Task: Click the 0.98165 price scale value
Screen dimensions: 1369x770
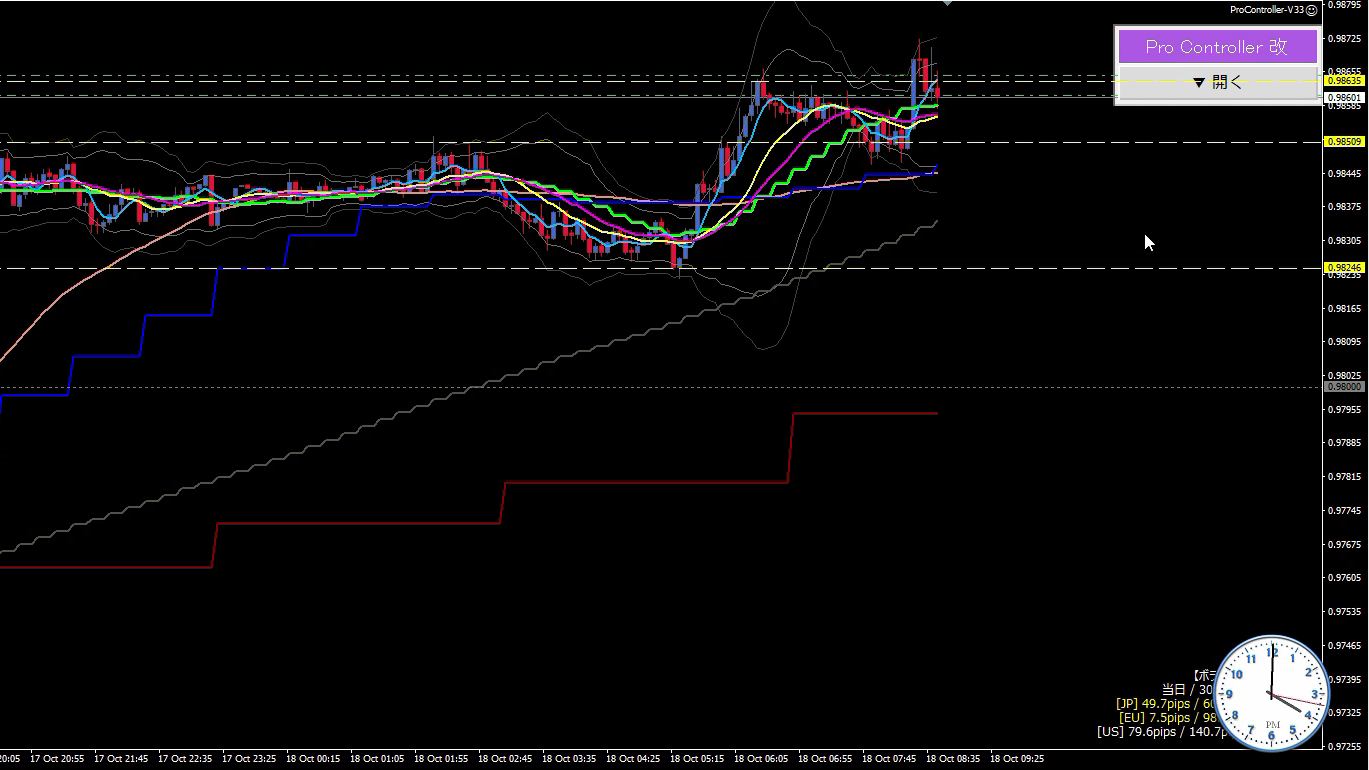Action: [x=1346, y=309]
